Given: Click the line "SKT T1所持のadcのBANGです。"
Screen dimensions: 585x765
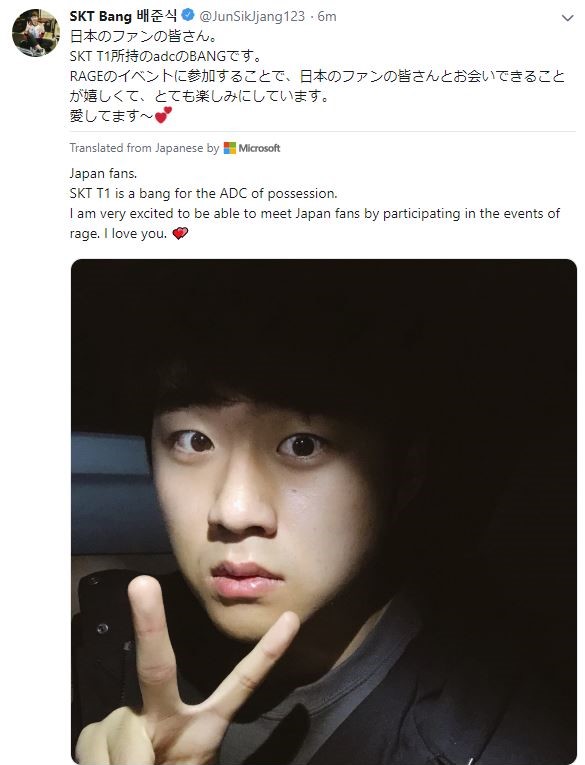Looking at the screenshot, I should [x=166, y=56].
